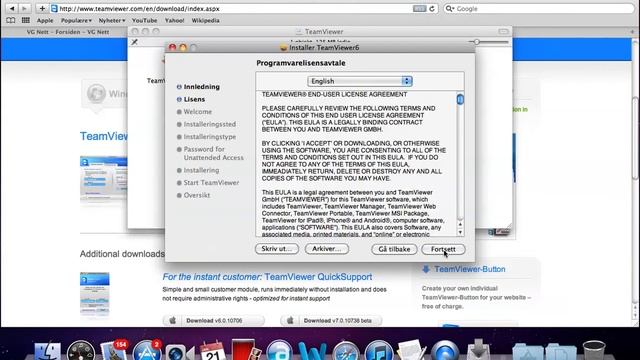Click the license scroll up arrow
Screen dimensions: 640x360
tap(460, 224)
